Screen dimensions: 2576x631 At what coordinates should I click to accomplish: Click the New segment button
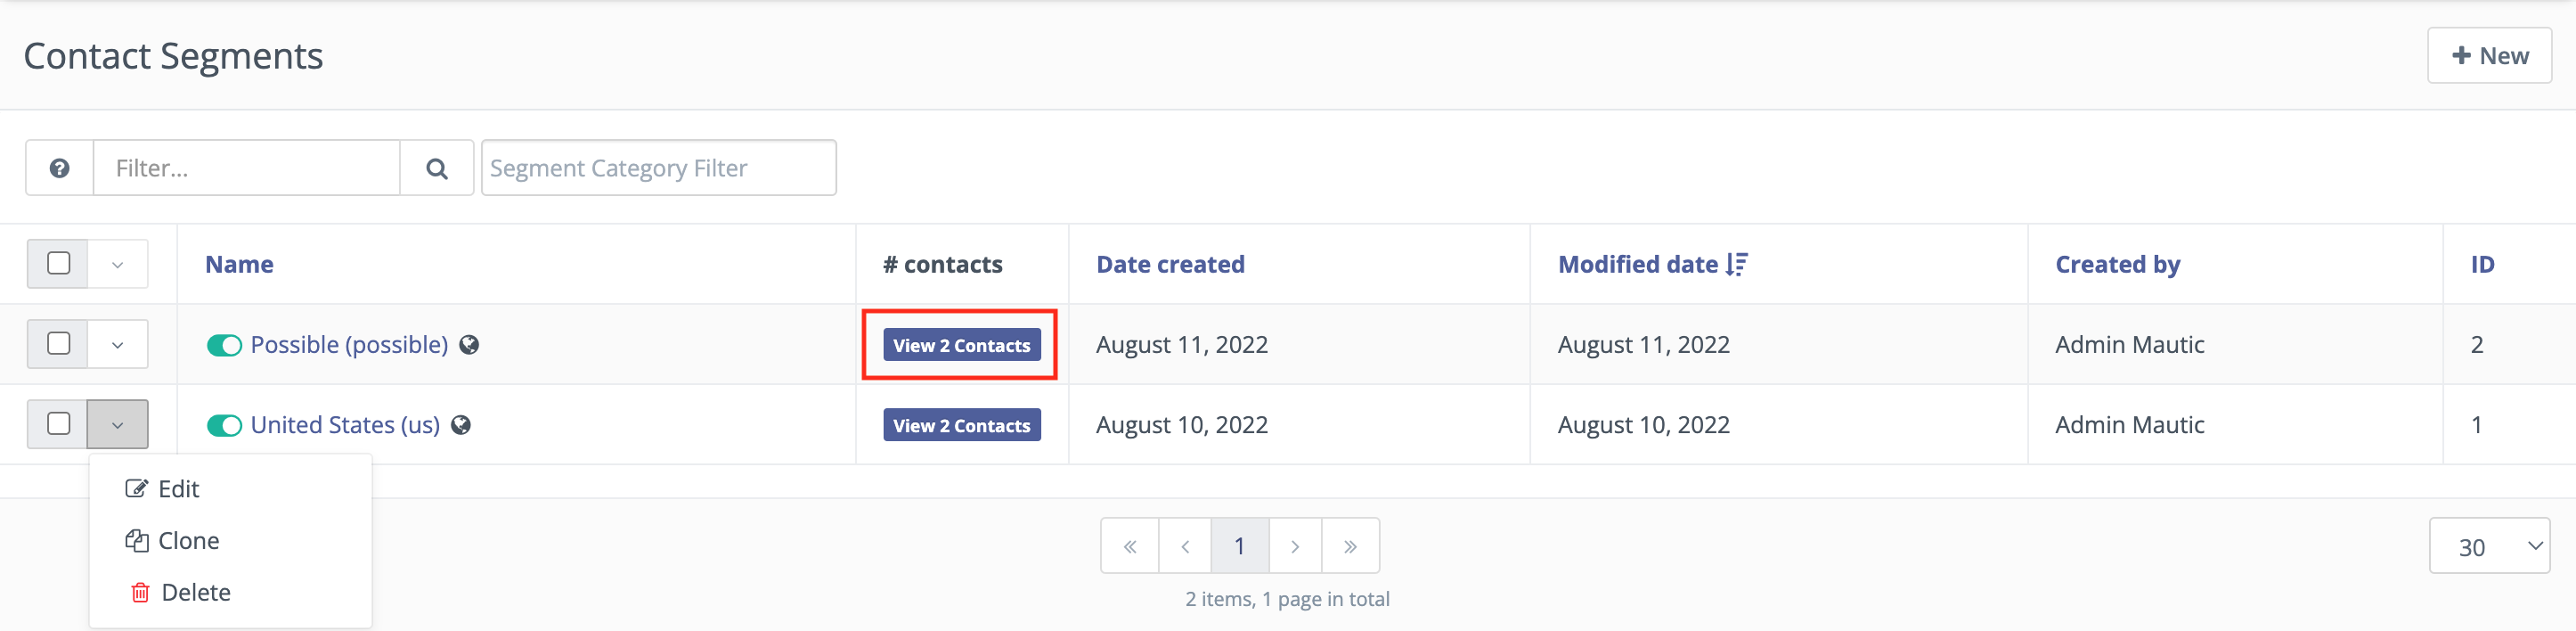2489,56
